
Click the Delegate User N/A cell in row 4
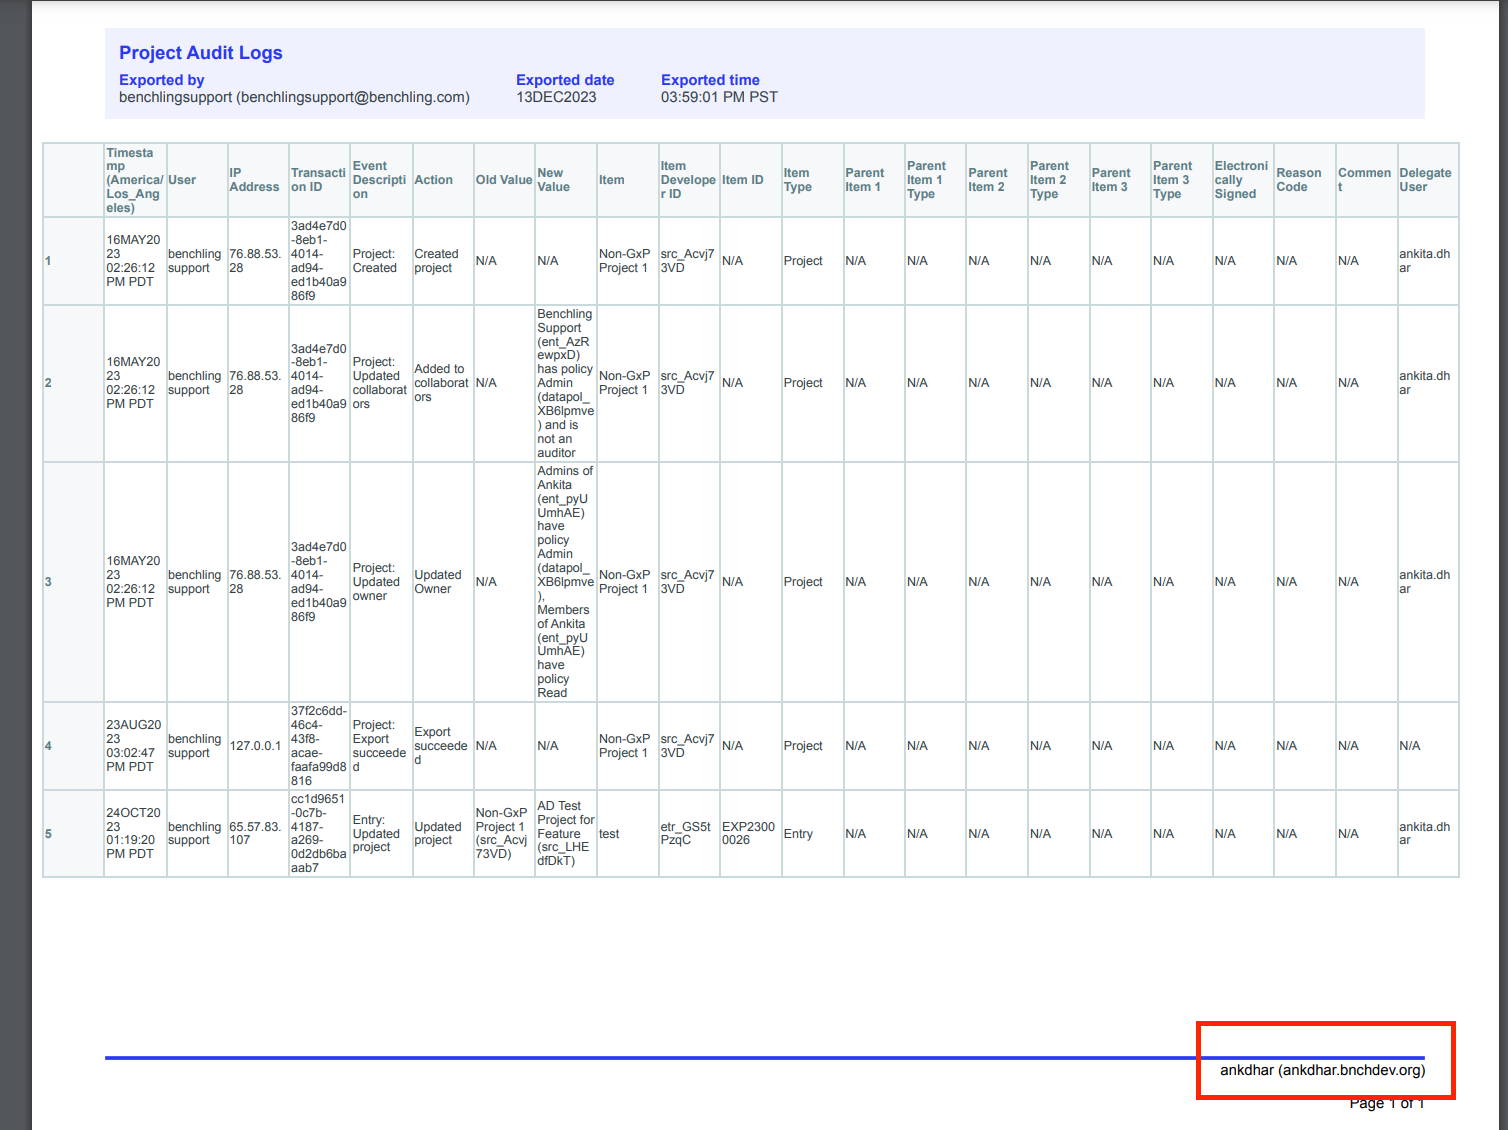(1428, 746)
